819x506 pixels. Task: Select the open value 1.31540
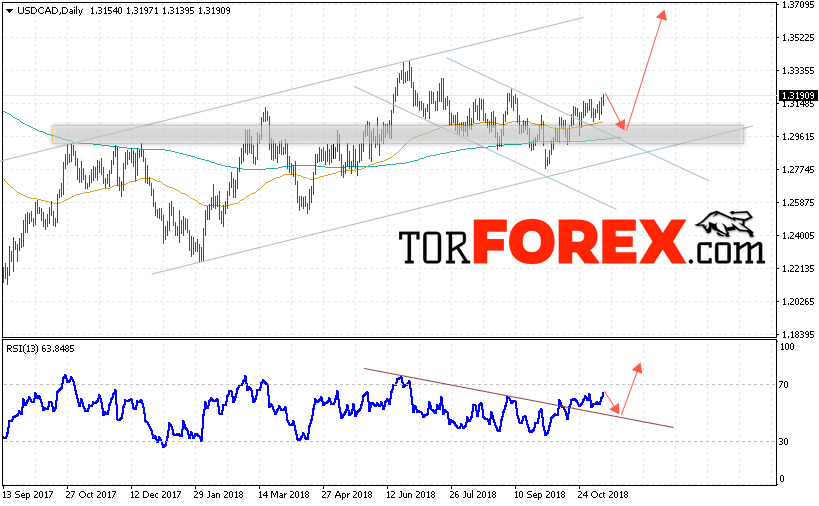pyautogui.click(x=106, y=10)
